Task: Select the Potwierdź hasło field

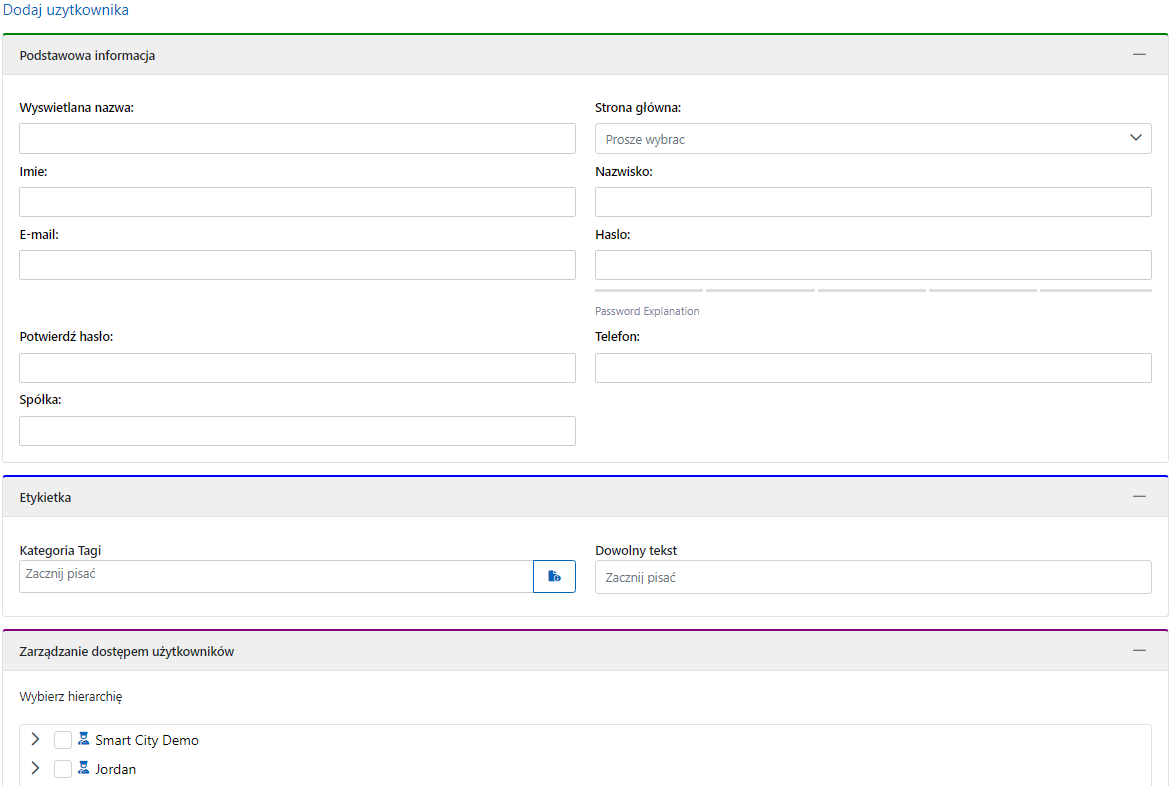Action: point(297,368)
